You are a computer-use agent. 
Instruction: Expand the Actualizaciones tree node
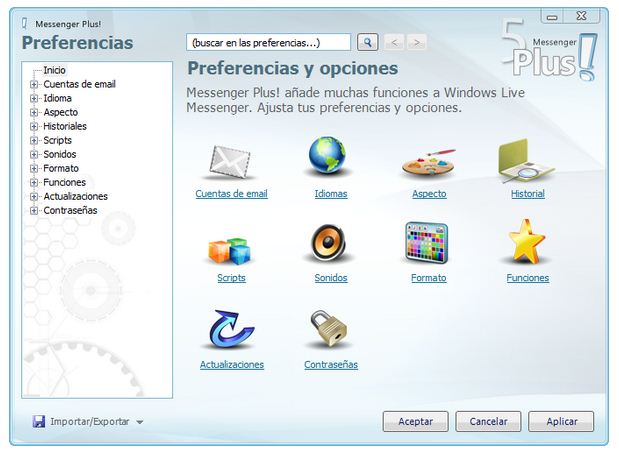[x=34, y=197]
